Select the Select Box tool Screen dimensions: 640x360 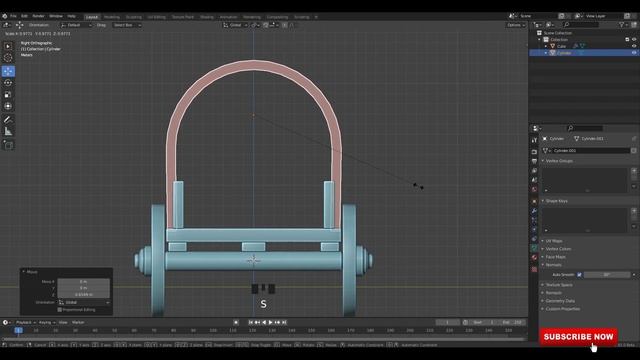coord(8,46)
